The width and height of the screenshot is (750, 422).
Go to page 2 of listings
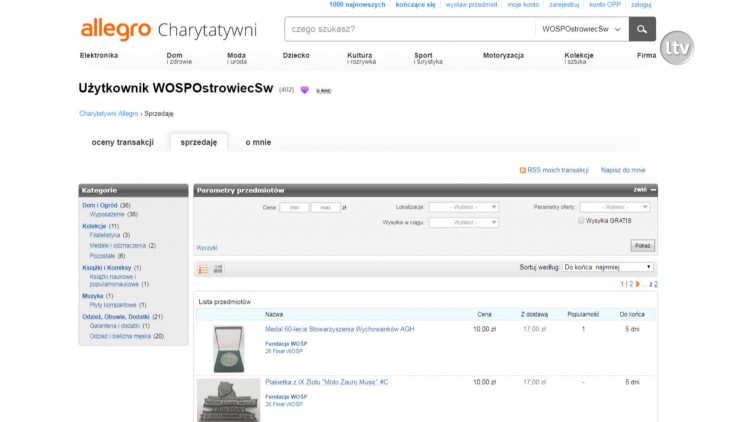631,284
